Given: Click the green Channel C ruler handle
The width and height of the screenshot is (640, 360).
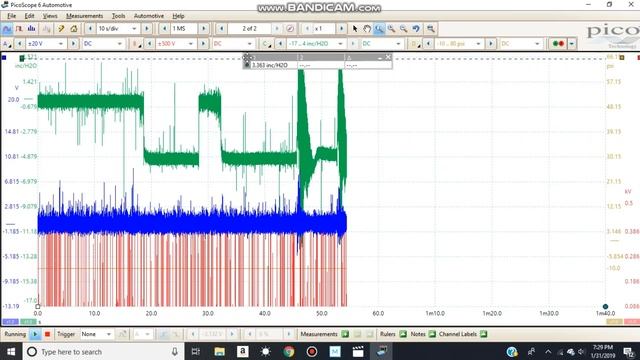Looking at the screenshot, I should (x=22, y=58).
